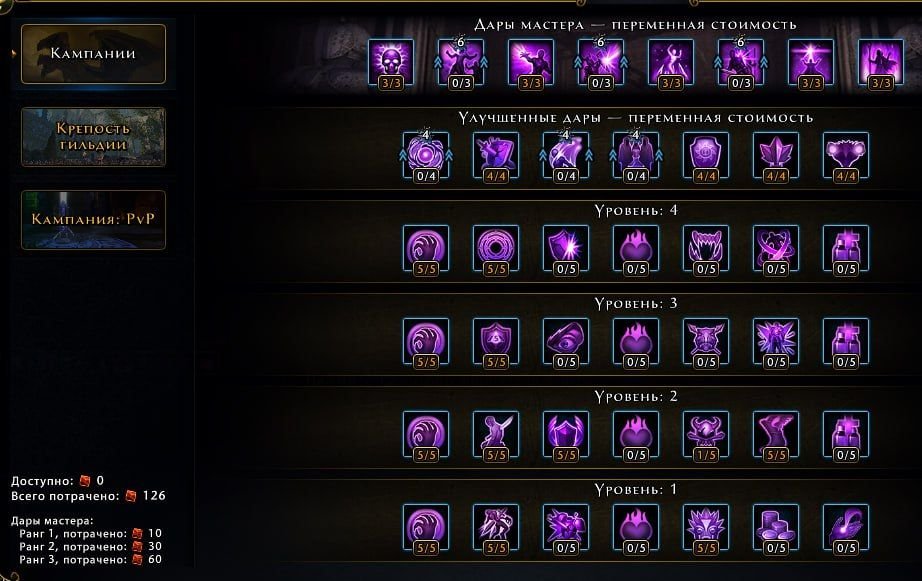The width and height of the screenshot is (922, 581).
Task: Switch to Крепость гильдии tab
Action: 93,137
